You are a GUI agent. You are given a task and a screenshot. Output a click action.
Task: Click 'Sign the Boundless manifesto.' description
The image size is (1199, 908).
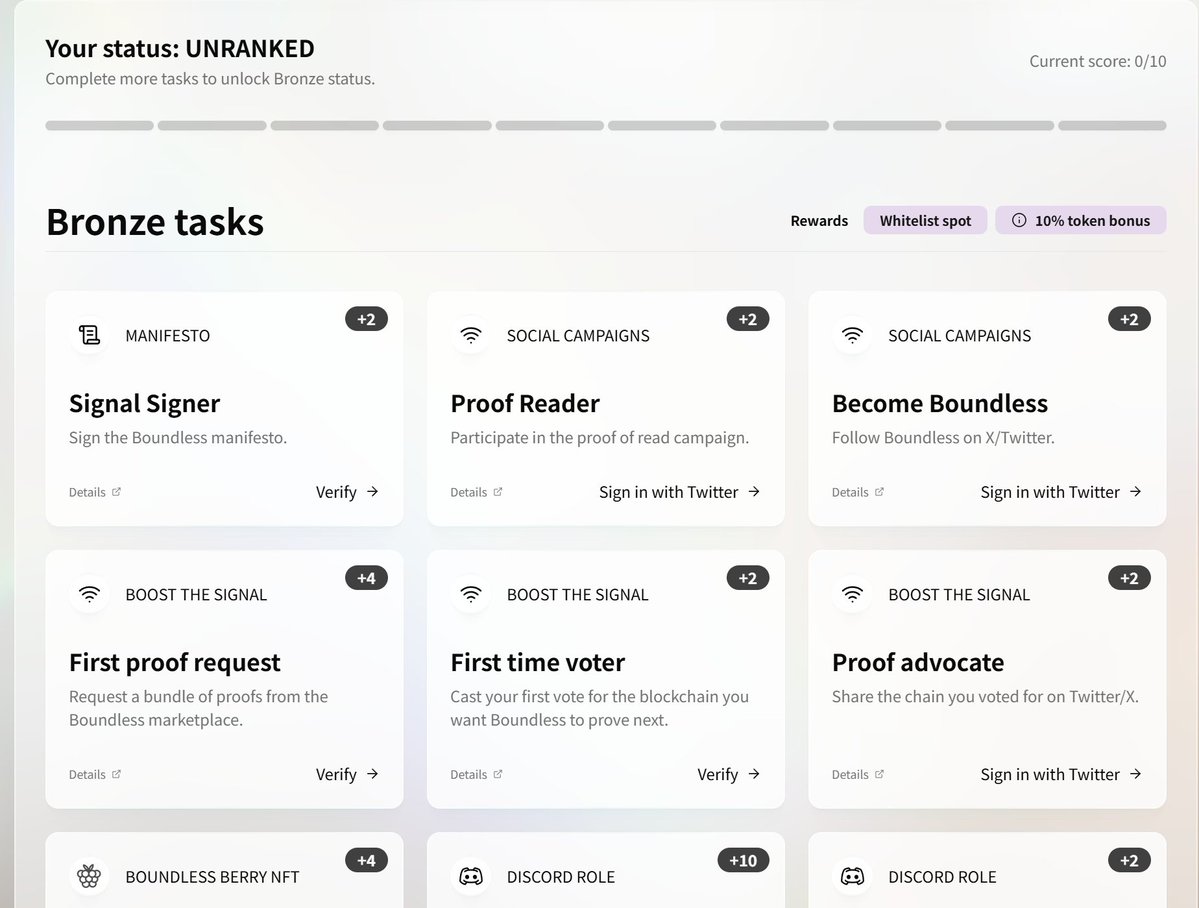tap(177, 438)
